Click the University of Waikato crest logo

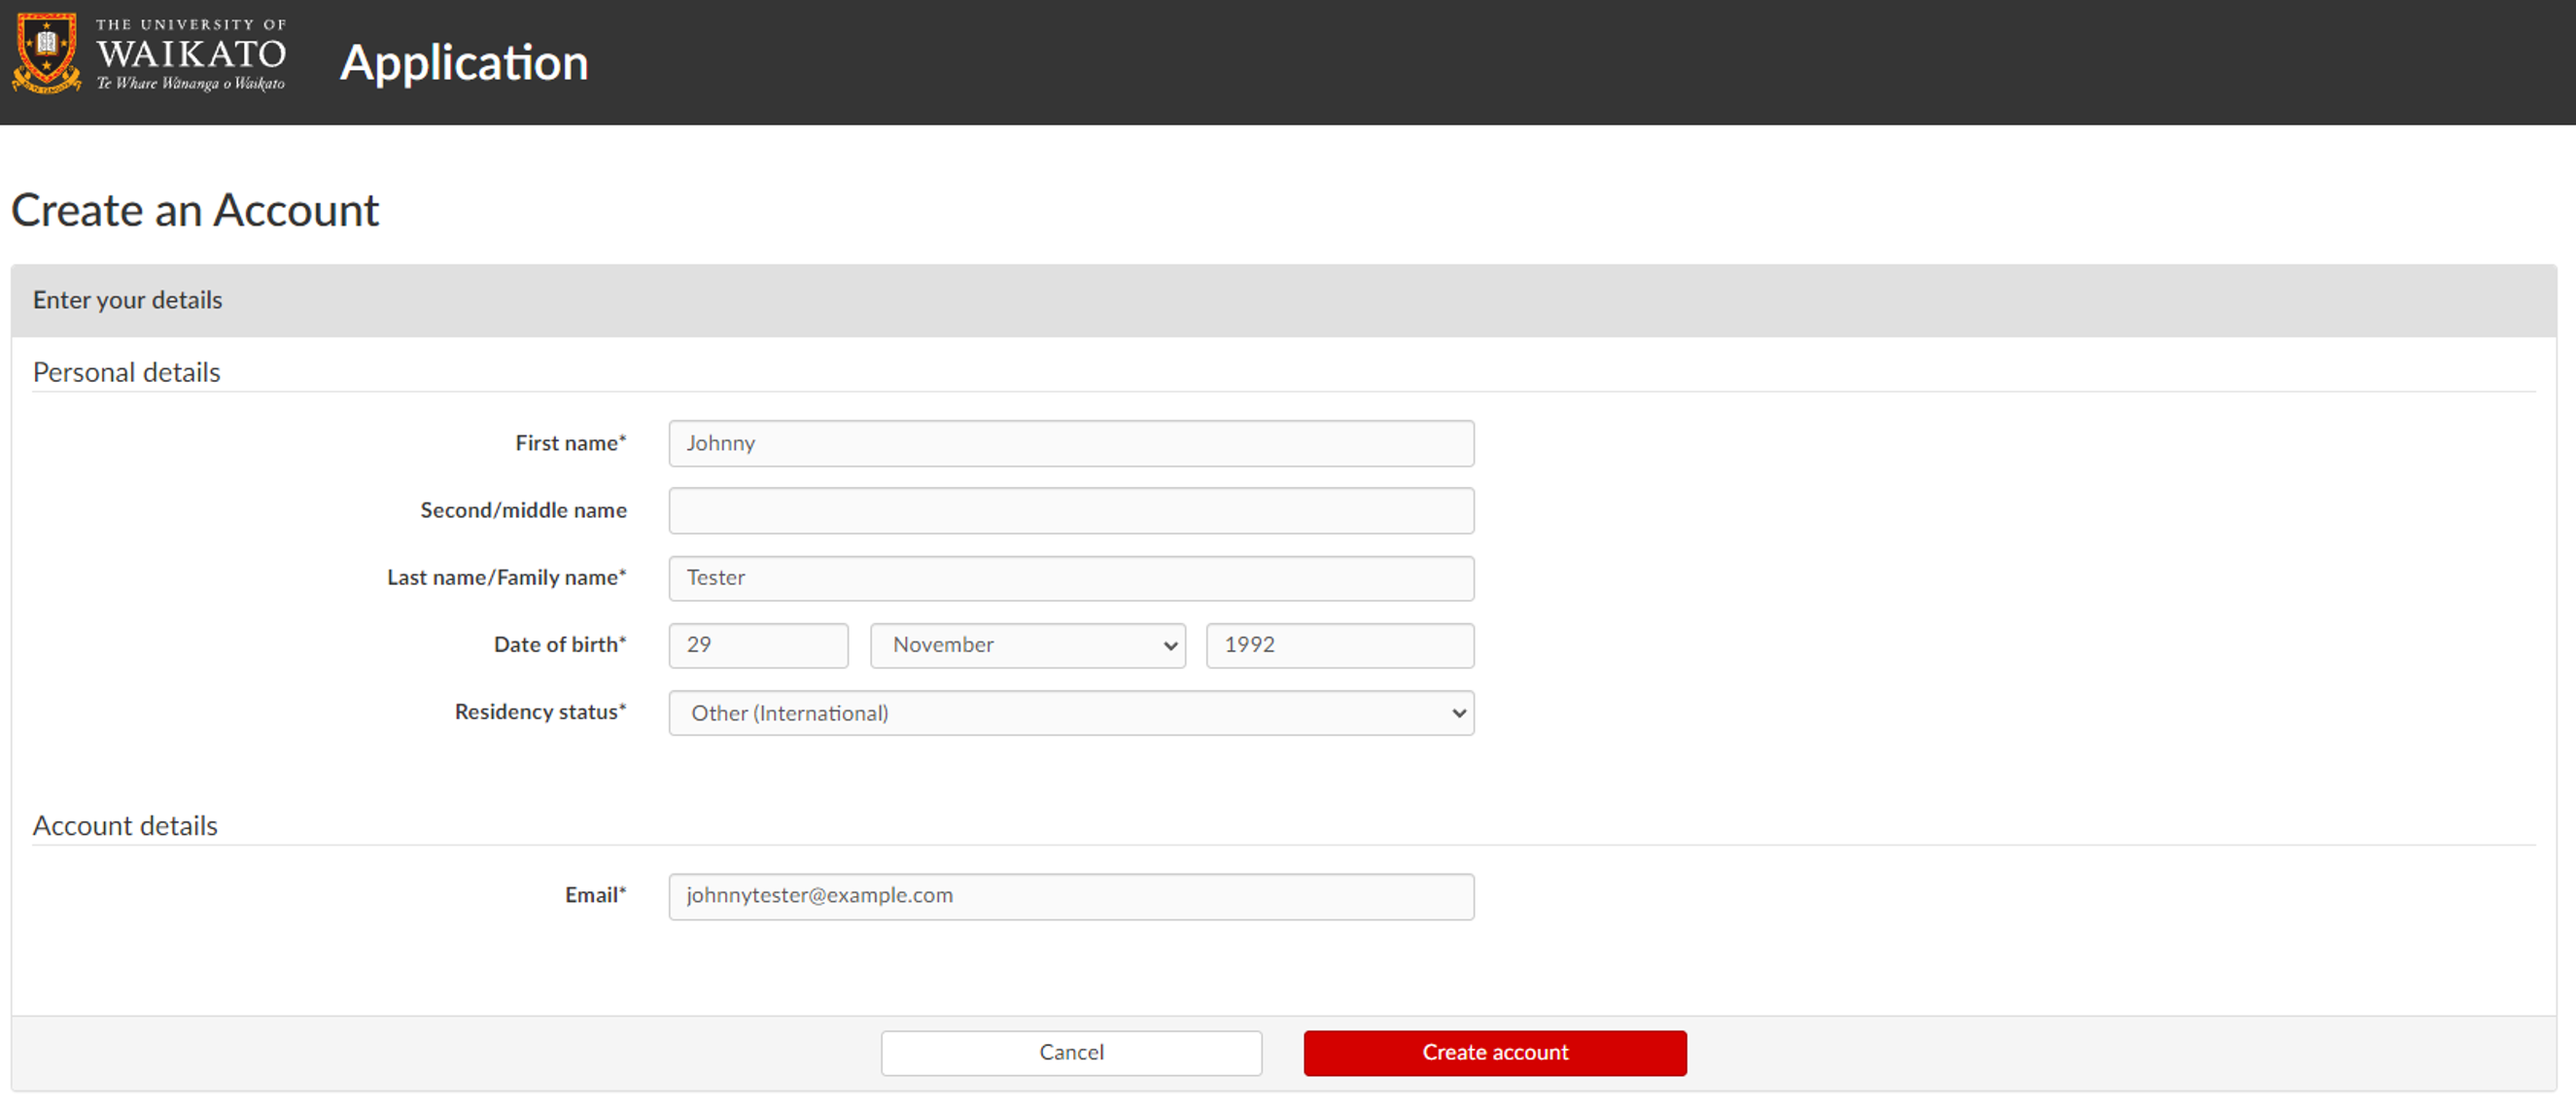(46, 54)
